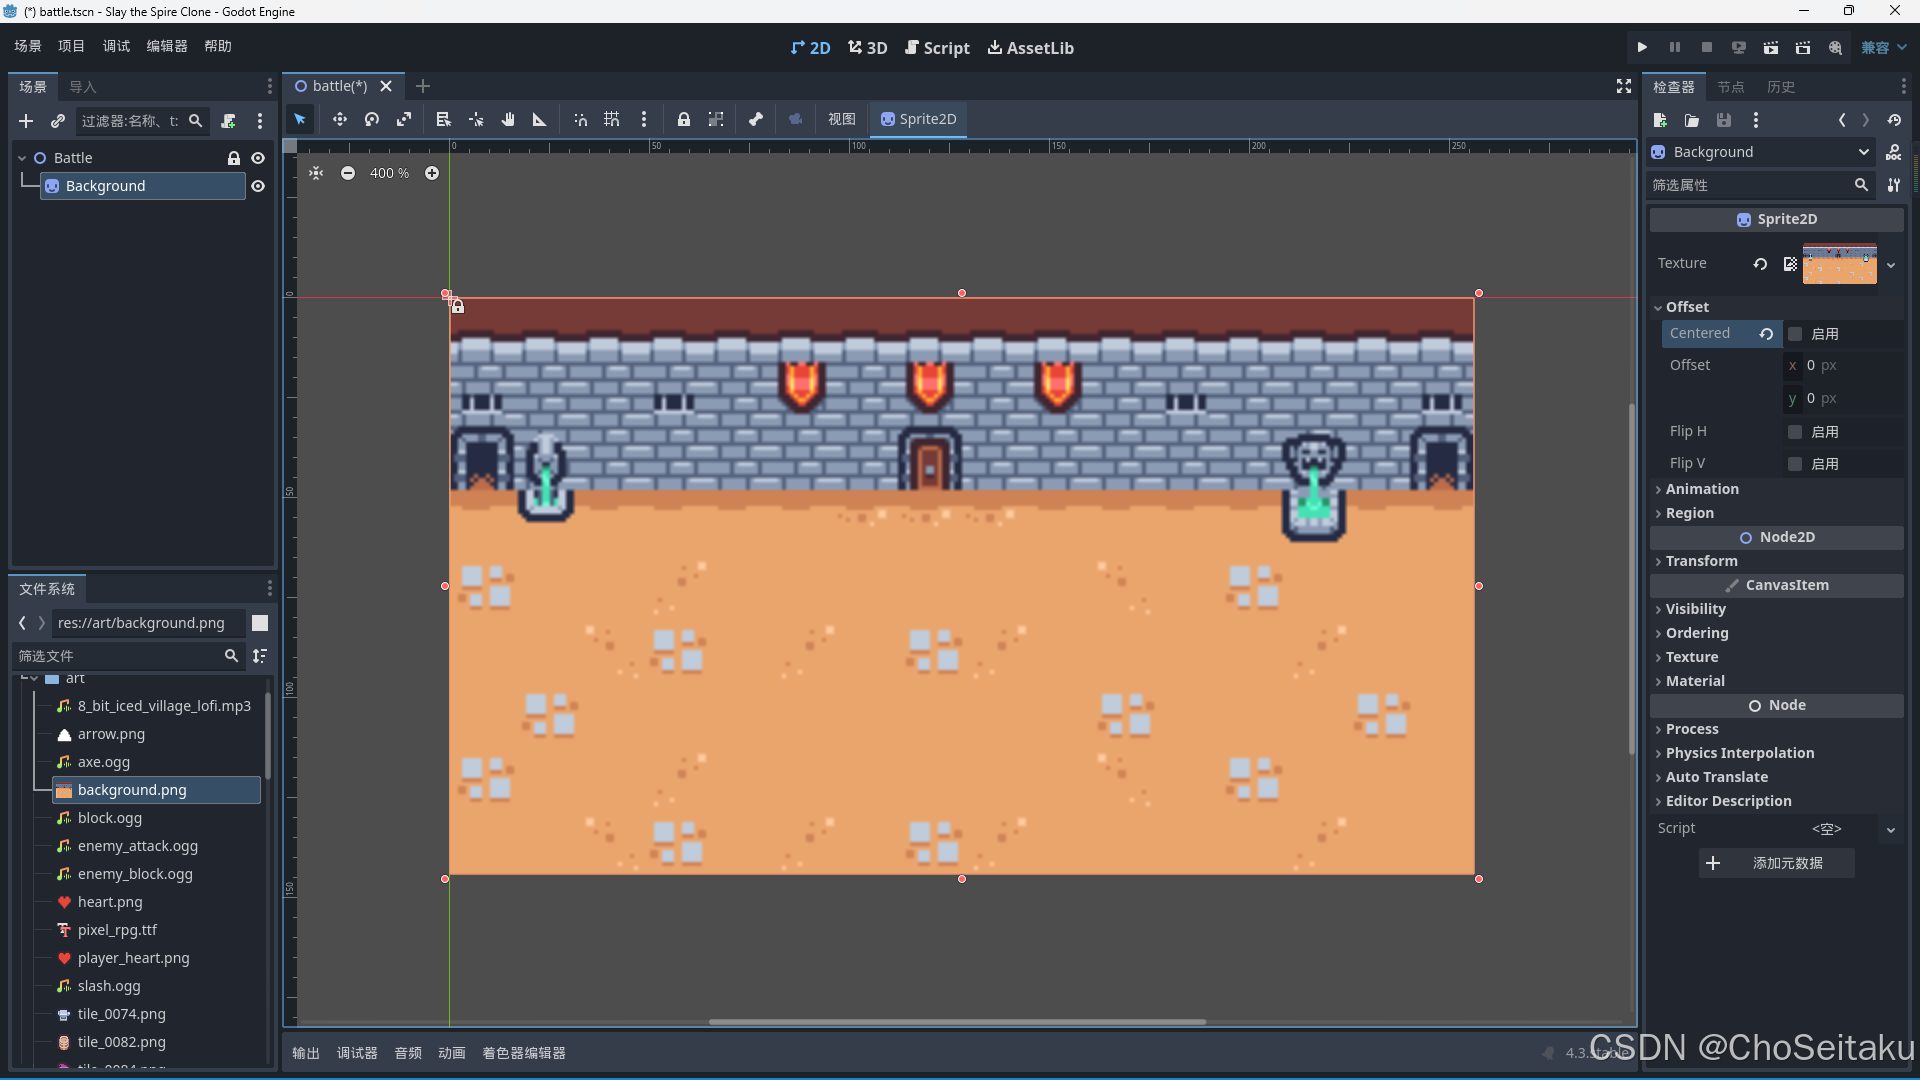Switch to the Script workspace
The image size is (1920, 1080).
click(x=938, y=48)
